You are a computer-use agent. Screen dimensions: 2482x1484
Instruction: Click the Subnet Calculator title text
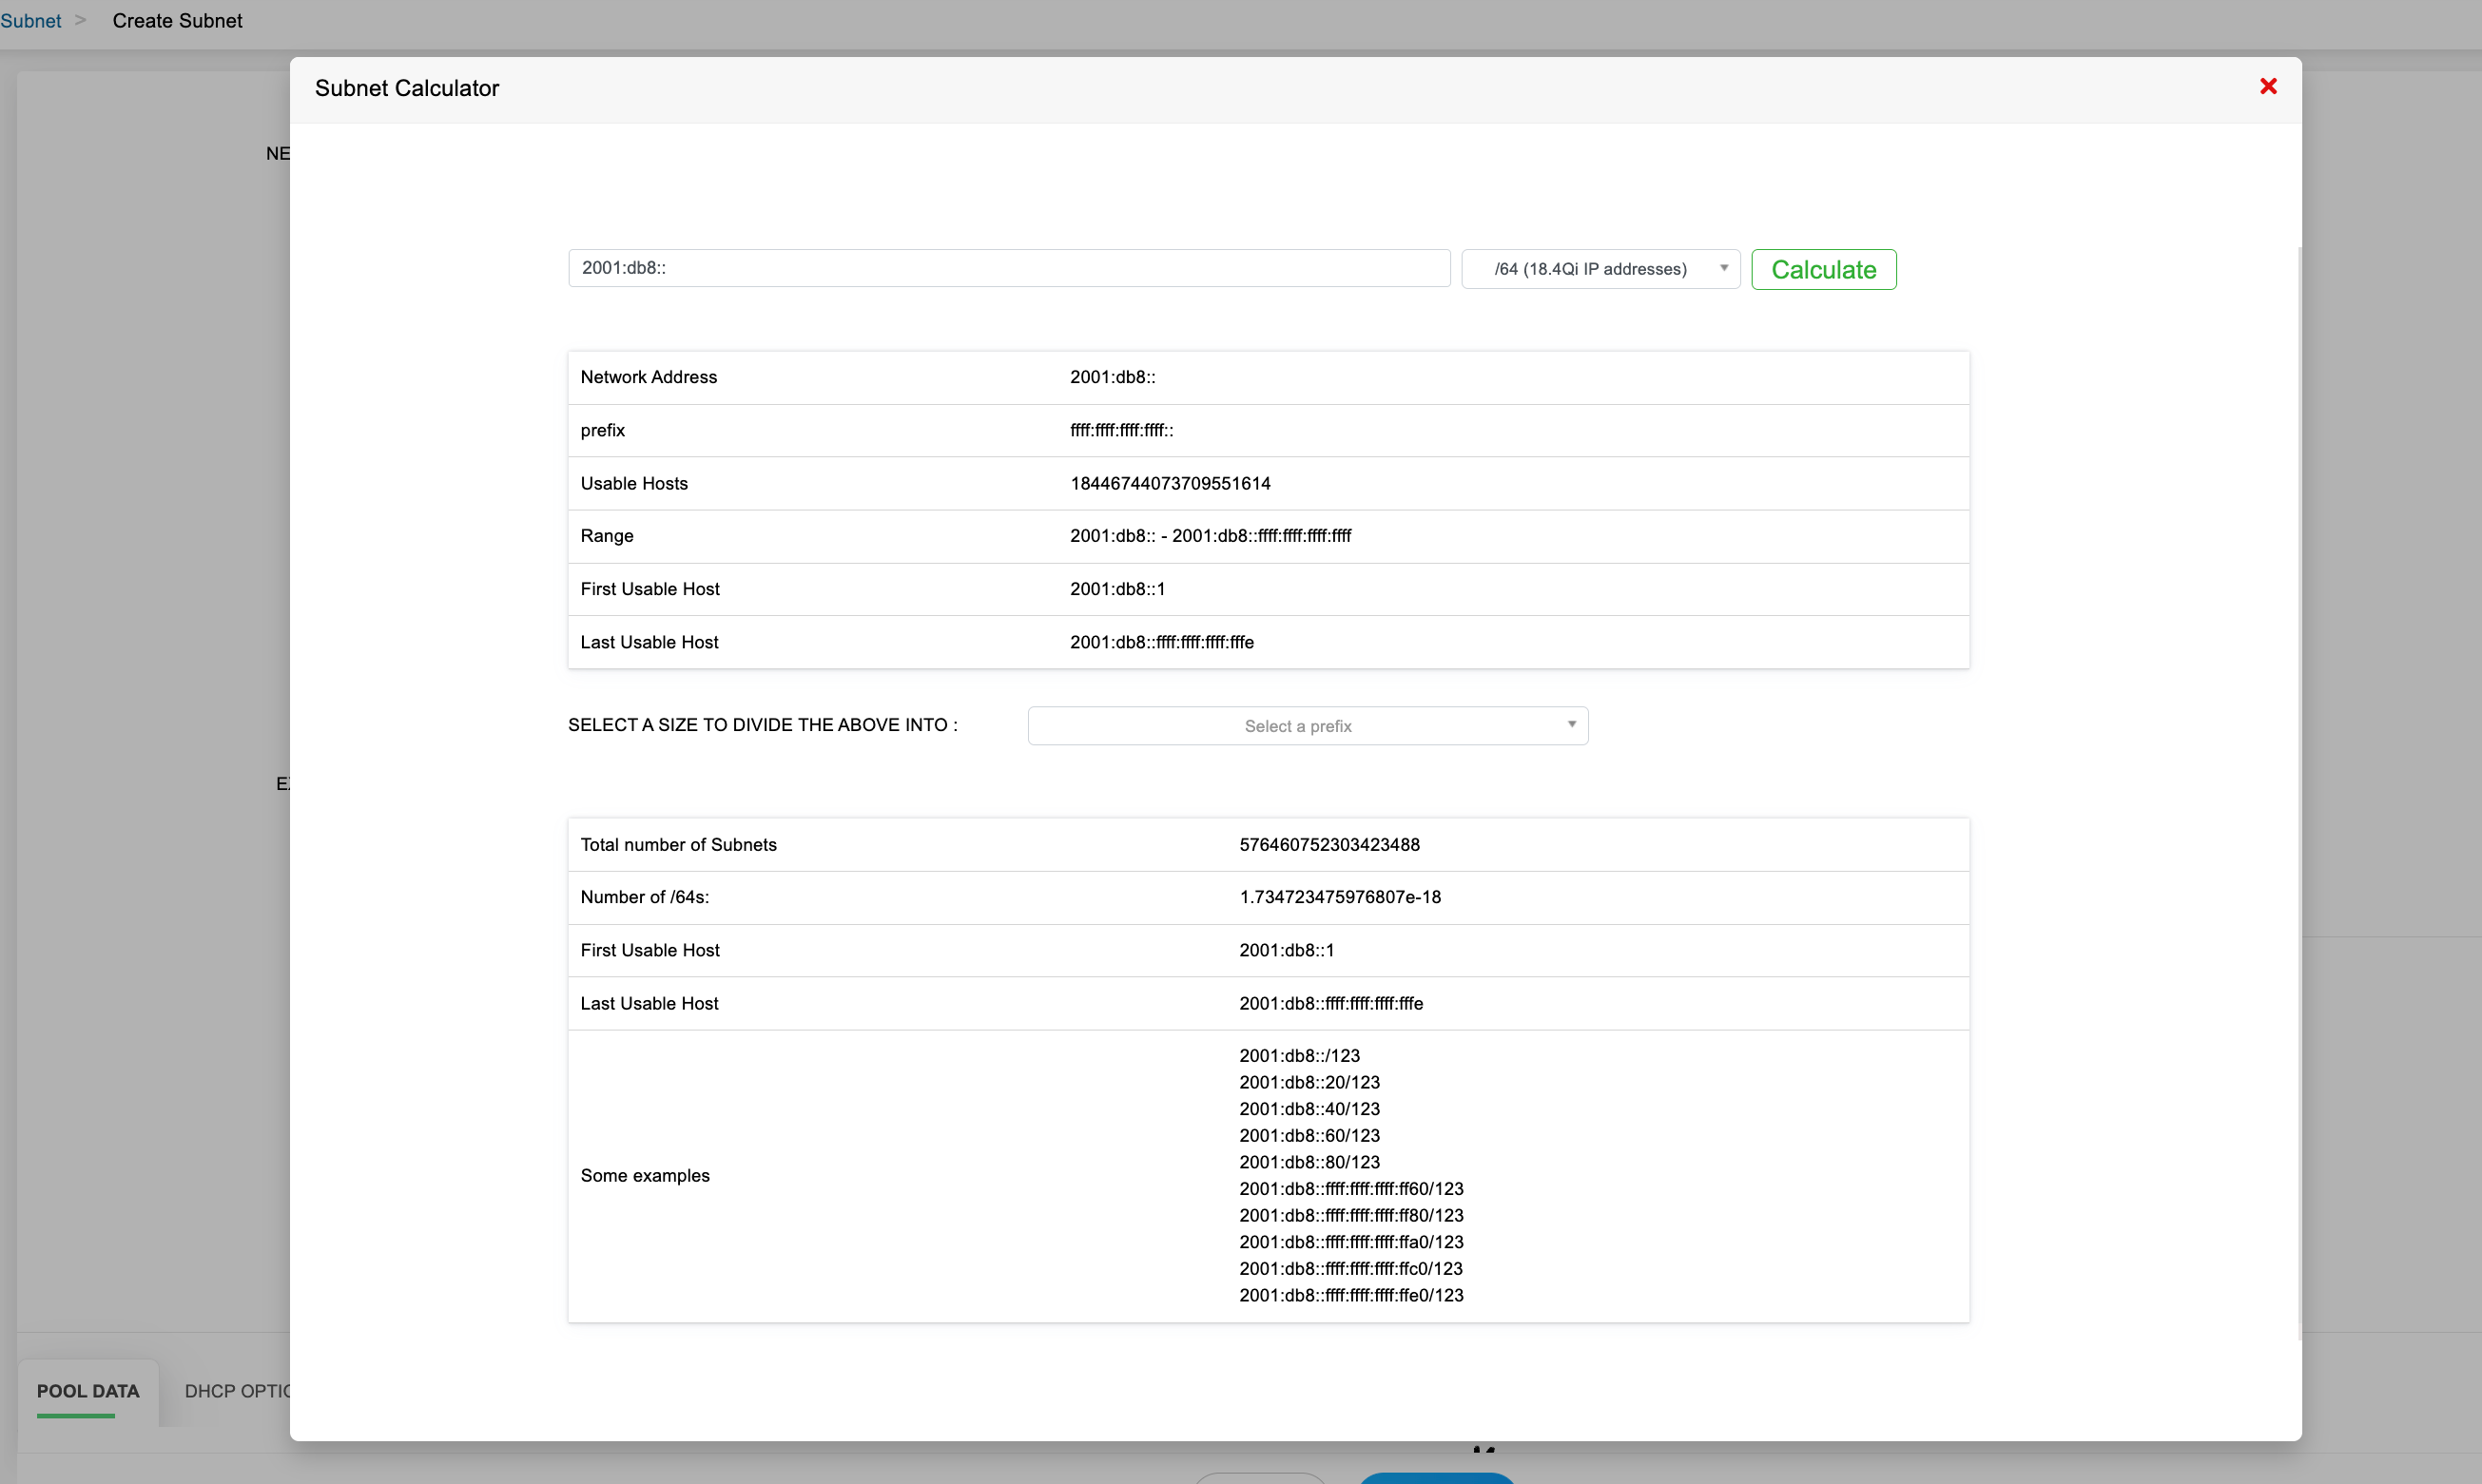coord(406,88)
